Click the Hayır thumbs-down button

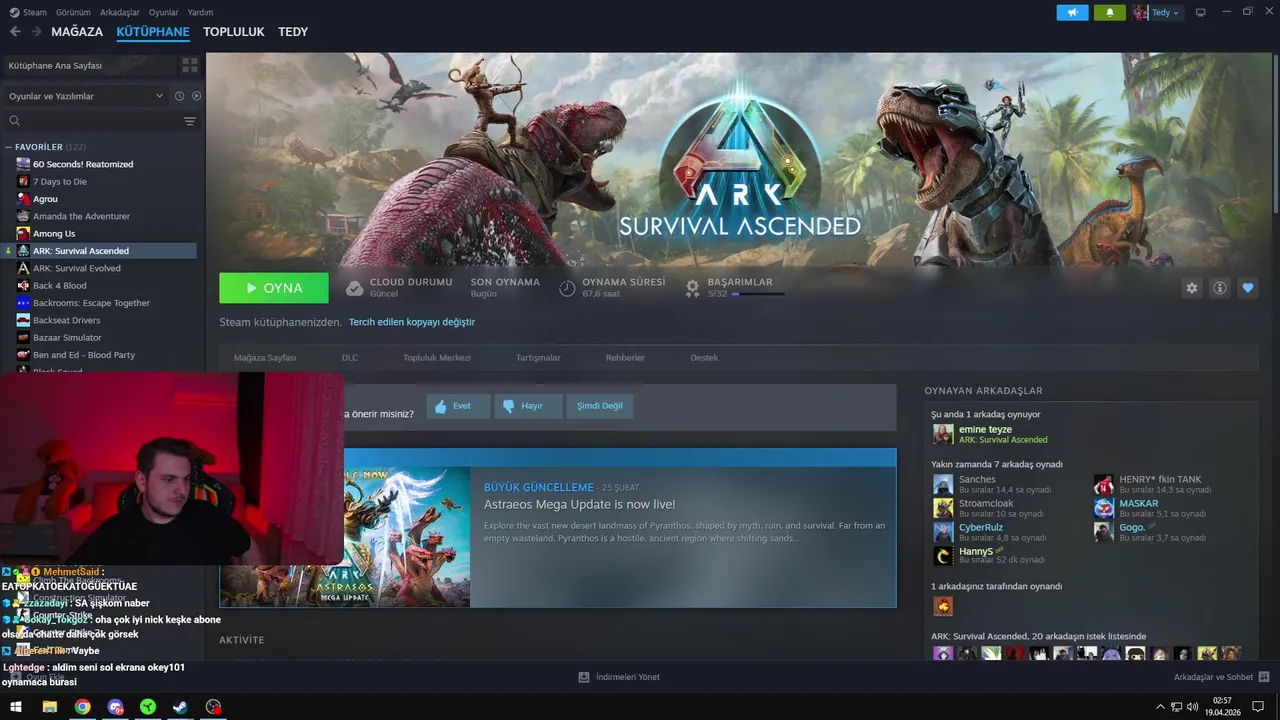point(529,406)
